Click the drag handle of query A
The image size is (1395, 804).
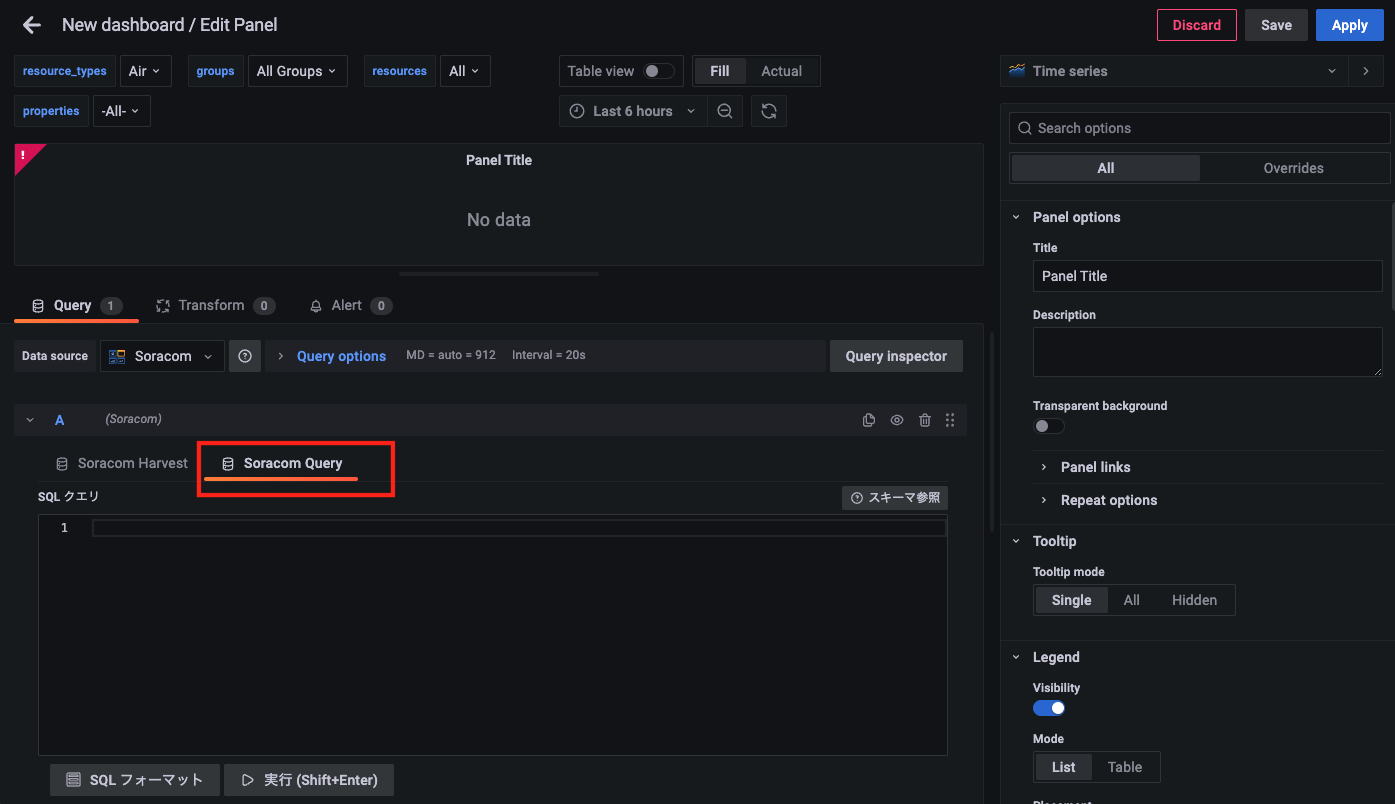point(950,420)
